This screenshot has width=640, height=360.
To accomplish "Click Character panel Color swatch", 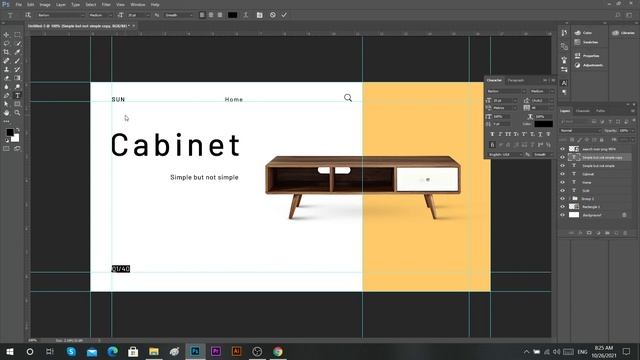I will pyautogui.click(x=544, y=124).
